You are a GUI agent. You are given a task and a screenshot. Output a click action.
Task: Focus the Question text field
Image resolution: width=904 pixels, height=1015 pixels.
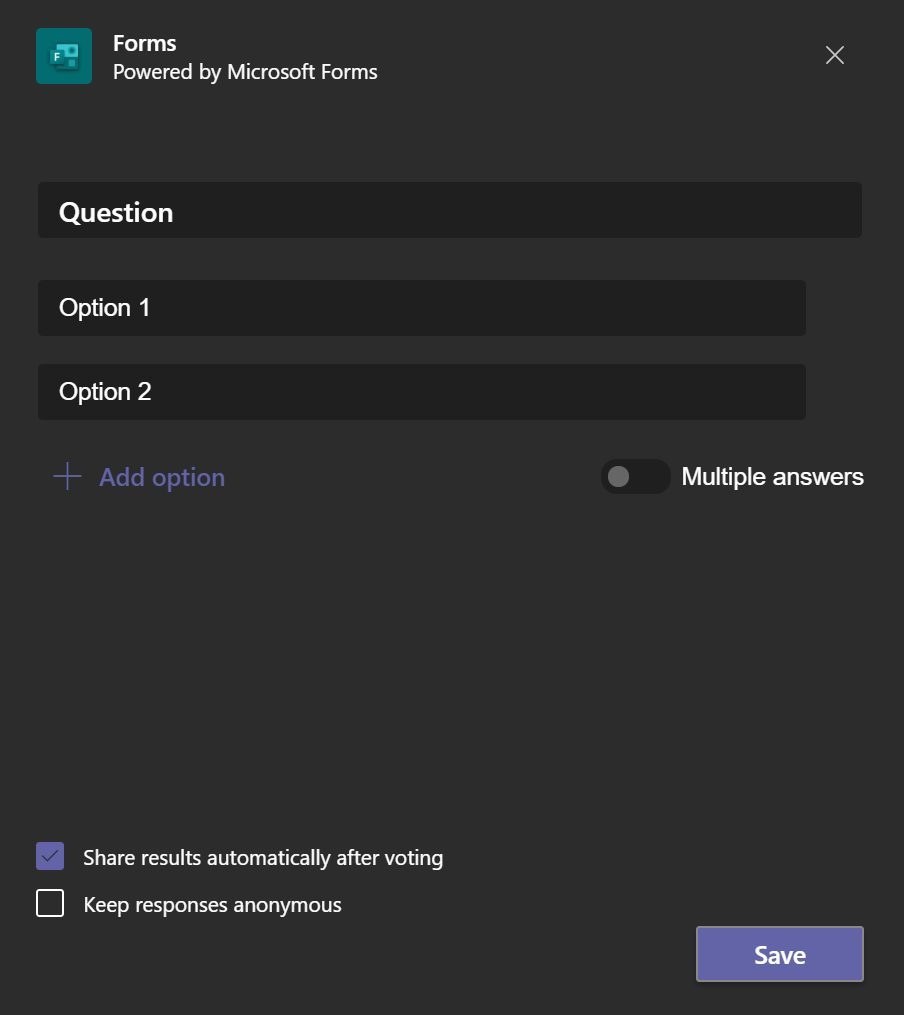(449, 211)
